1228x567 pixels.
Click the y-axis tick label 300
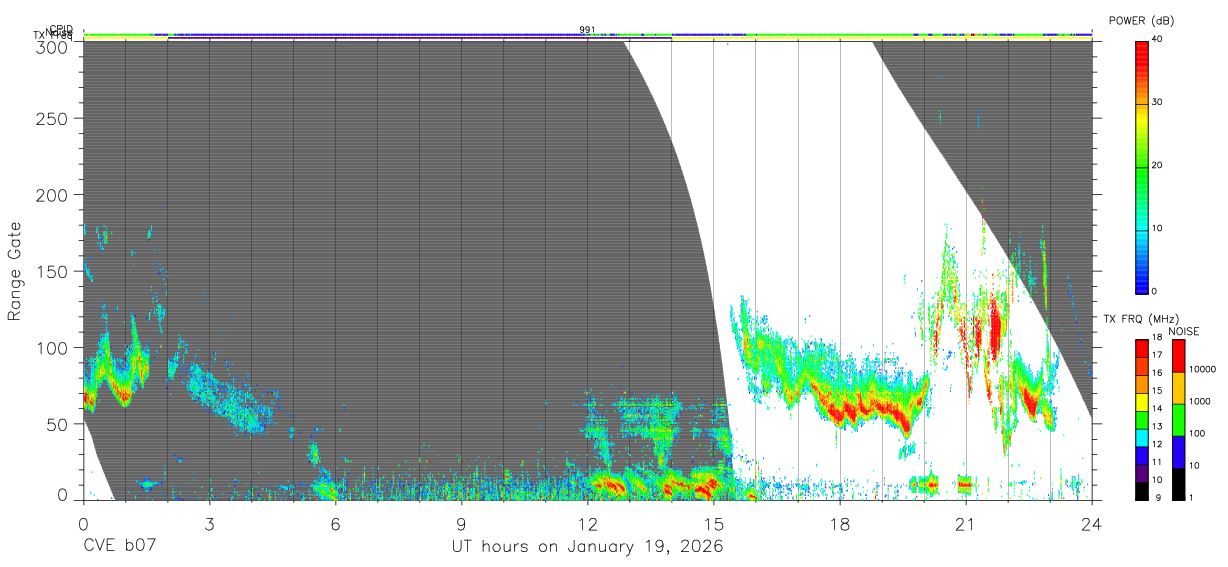point(51,47)
